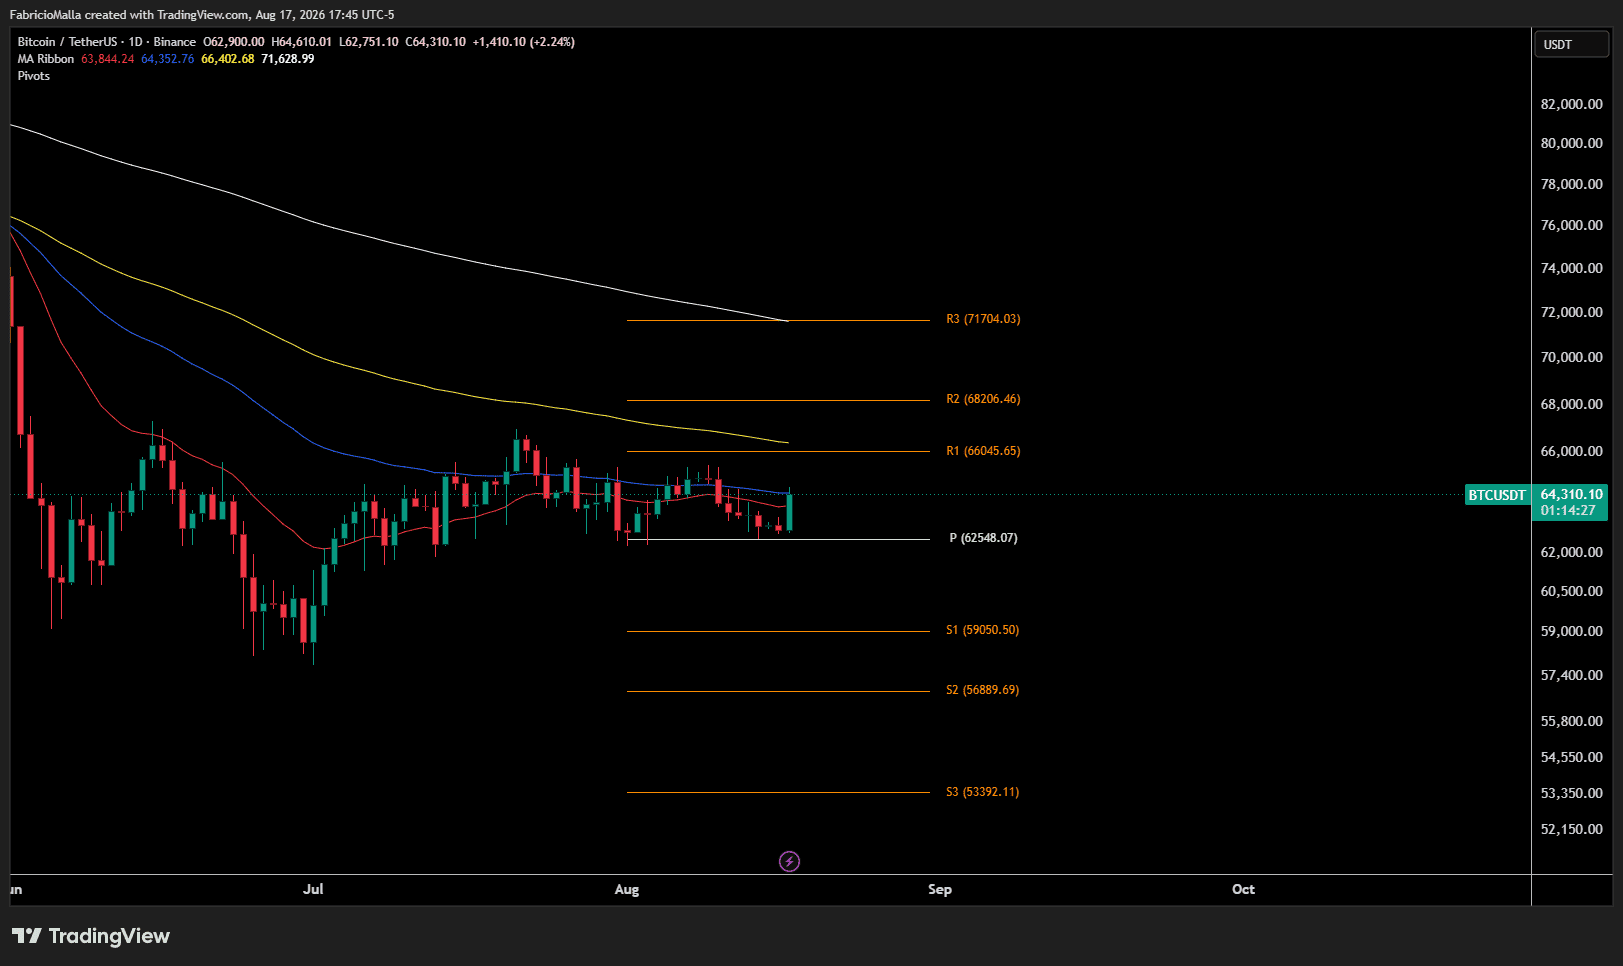
Task: Click the 82,000.00 price axis label
Action: point(1571,104)
